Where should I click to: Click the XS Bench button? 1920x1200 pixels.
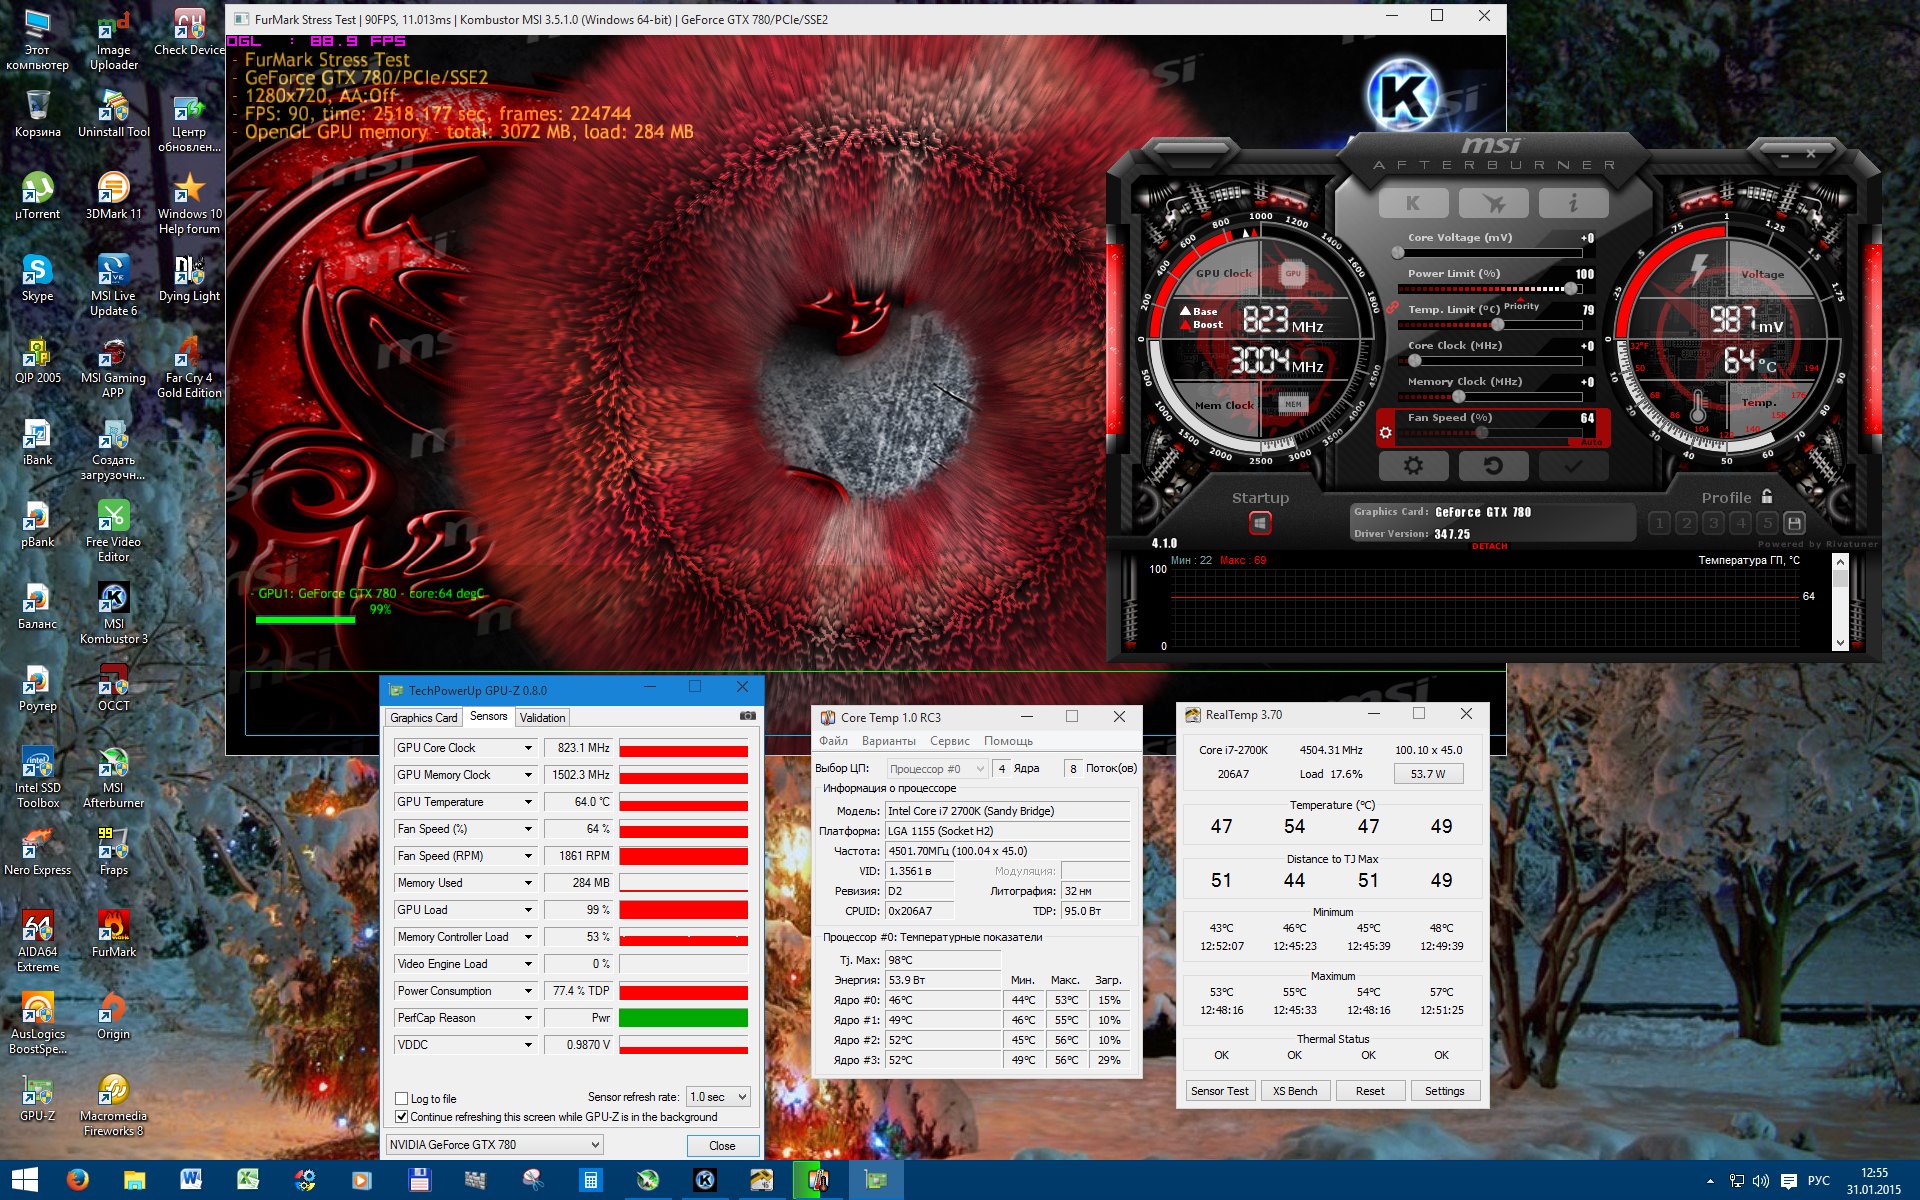(x=1294, y=1091)
